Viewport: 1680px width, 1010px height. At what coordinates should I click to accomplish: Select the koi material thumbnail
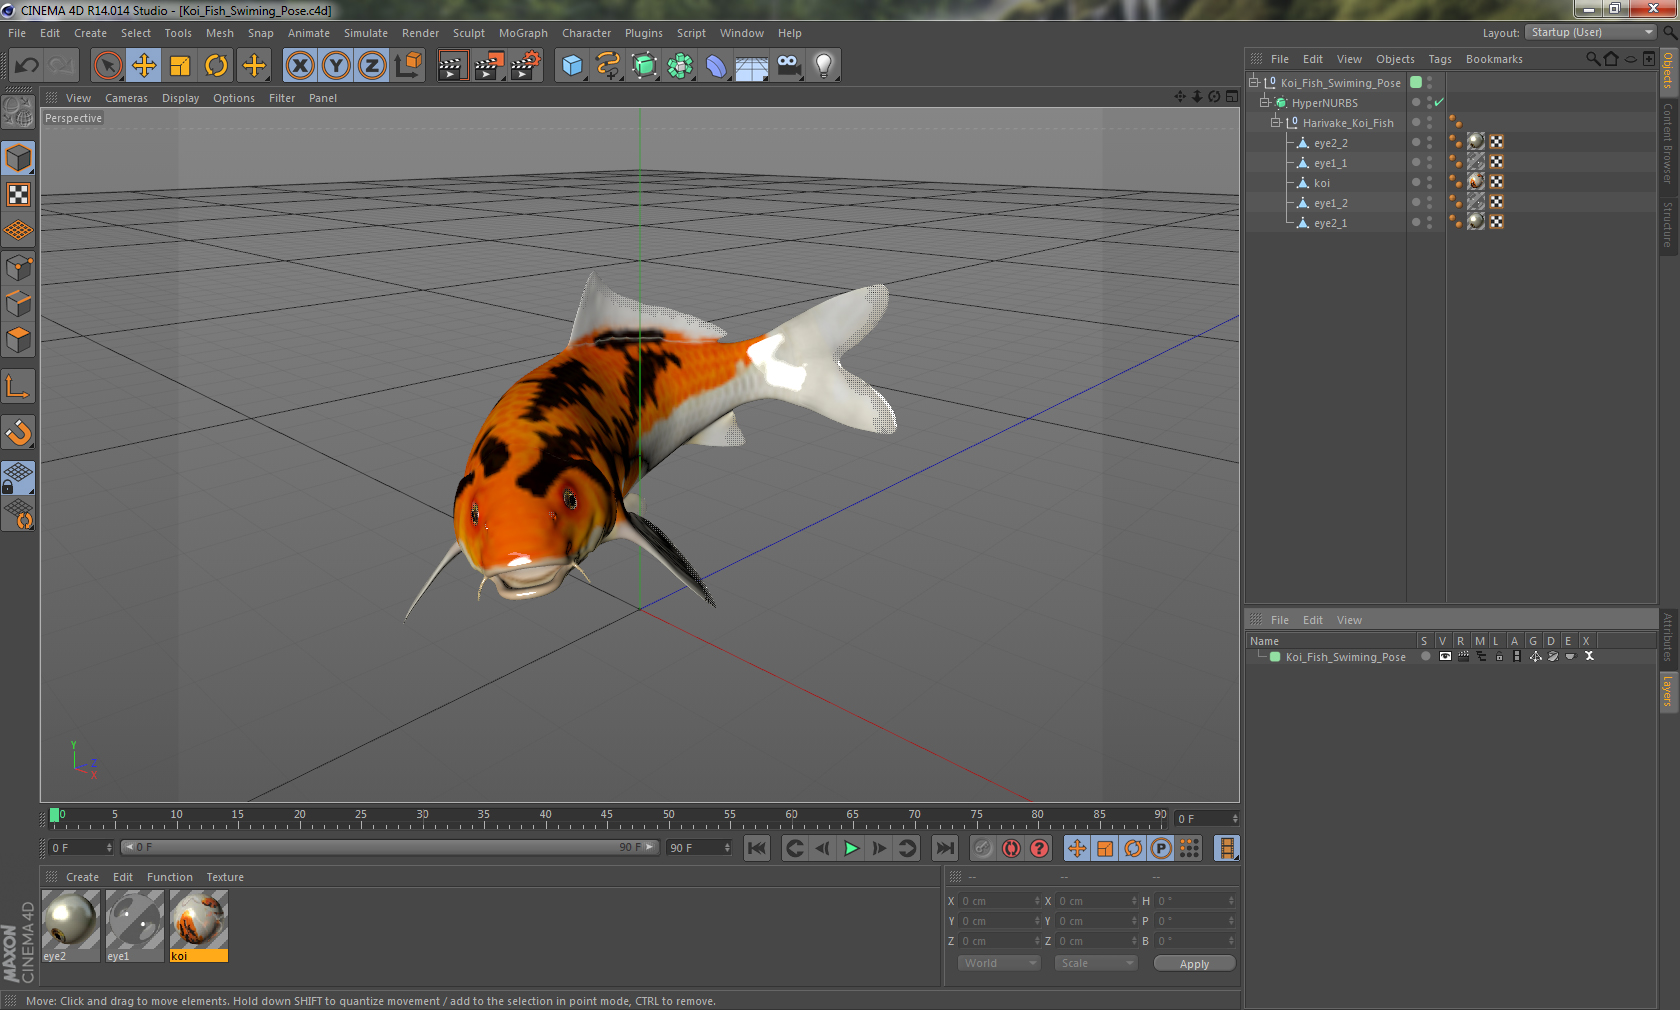(x=199, y=926)
